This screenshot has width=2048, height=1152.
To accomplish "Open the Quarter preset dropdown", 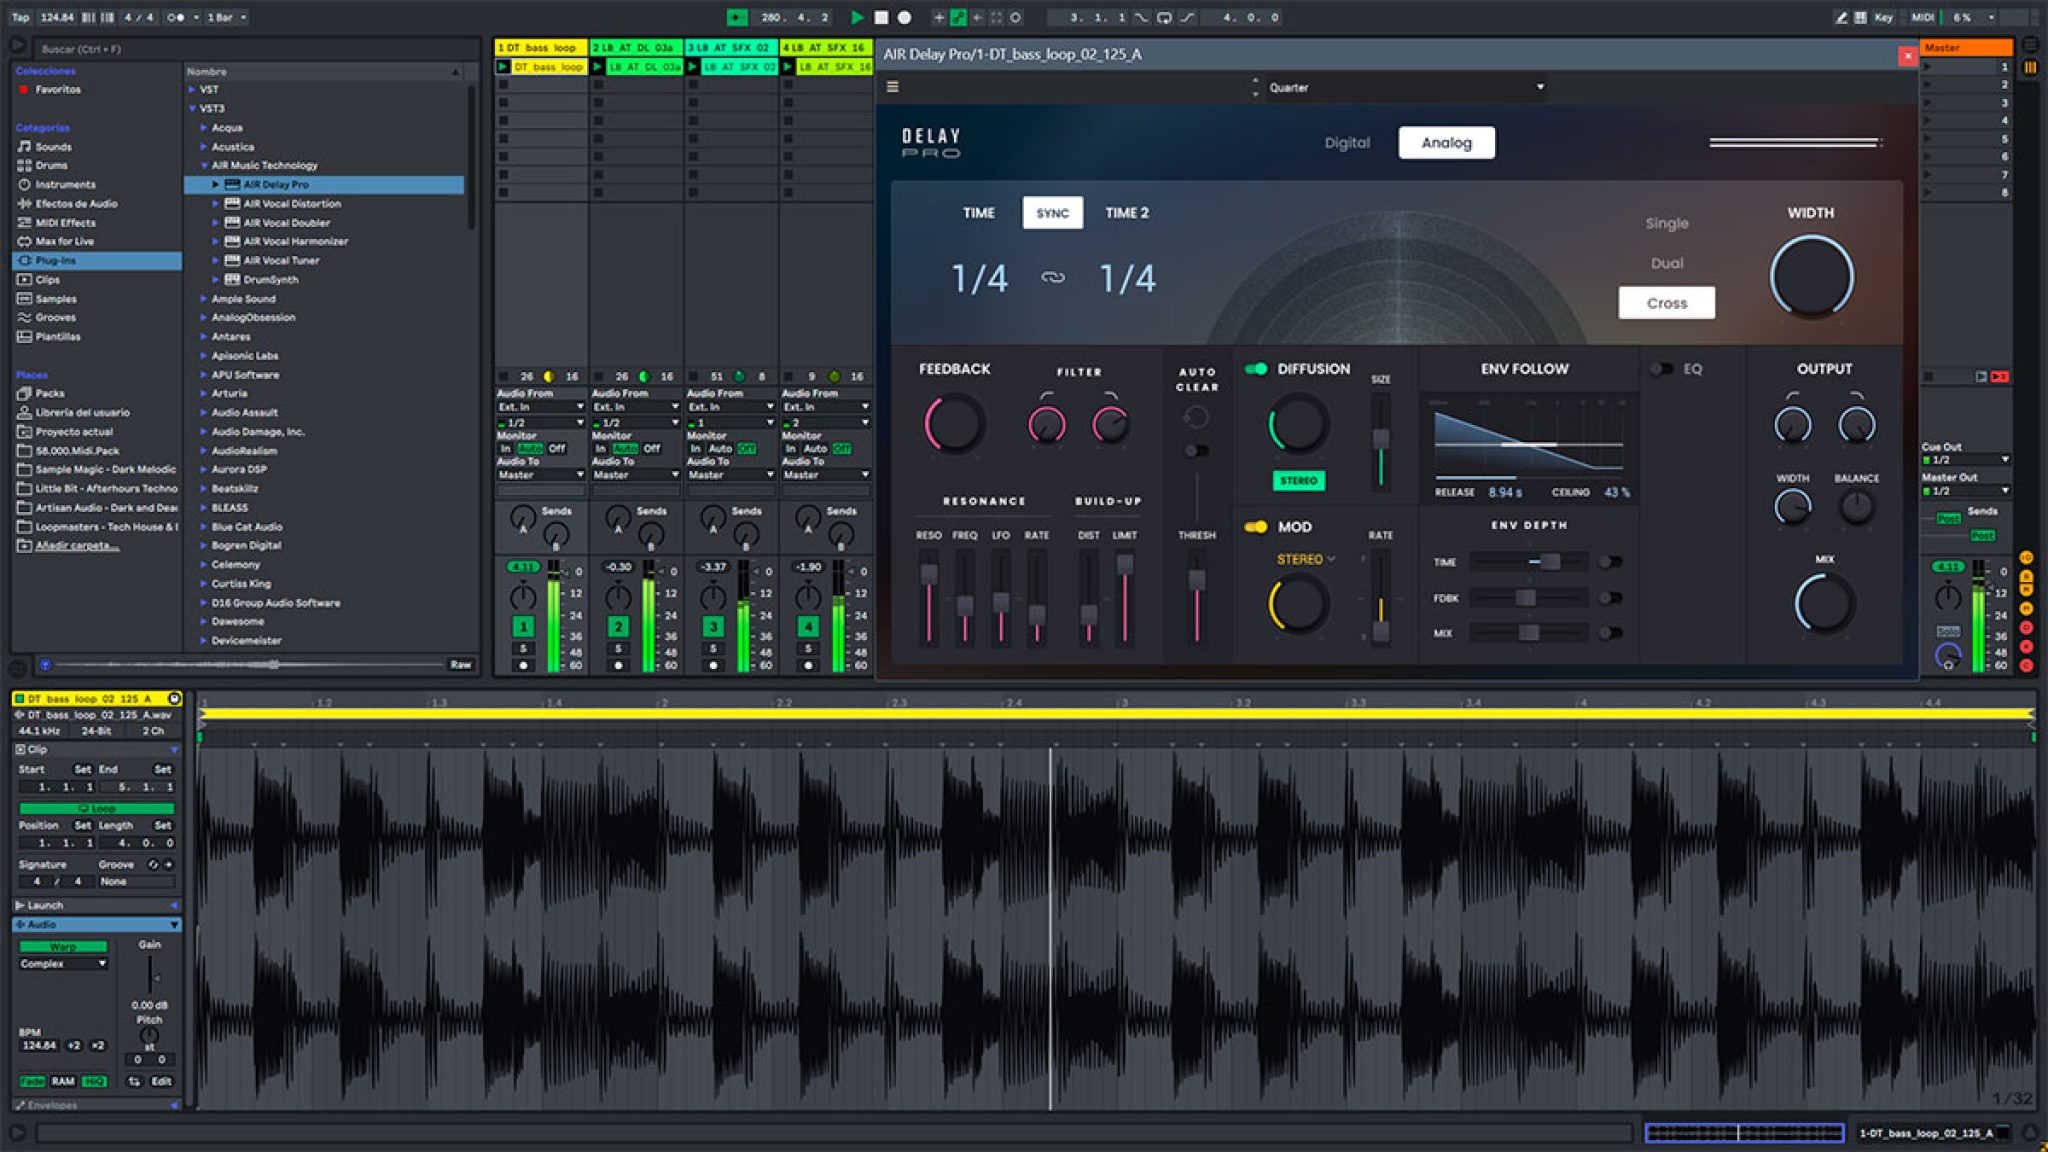I will coord(1406,88).
